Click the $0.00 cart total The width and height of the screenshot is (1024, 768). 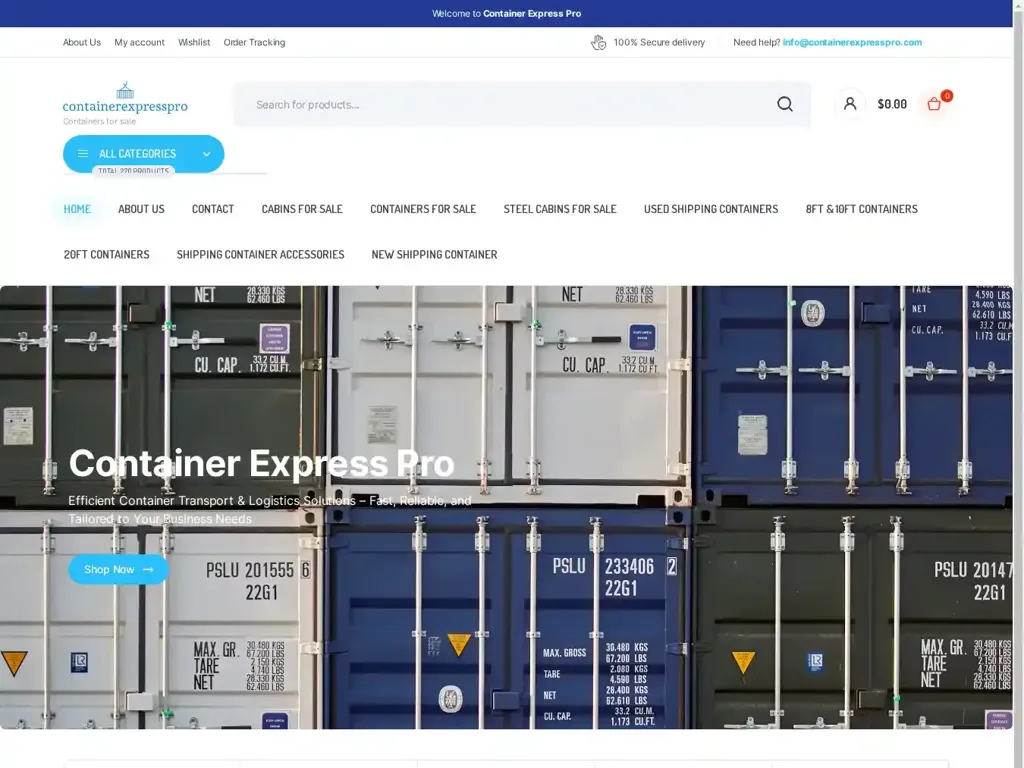coord(892,104)
